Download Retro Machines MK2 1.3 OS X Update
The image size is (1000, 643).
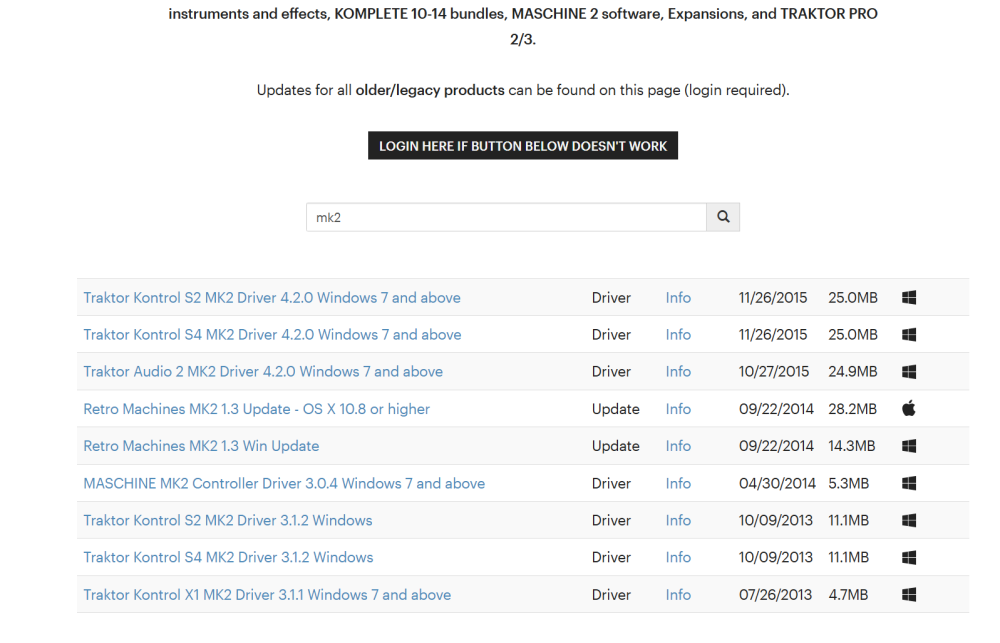pyautogui.click(x=256, y=409)
